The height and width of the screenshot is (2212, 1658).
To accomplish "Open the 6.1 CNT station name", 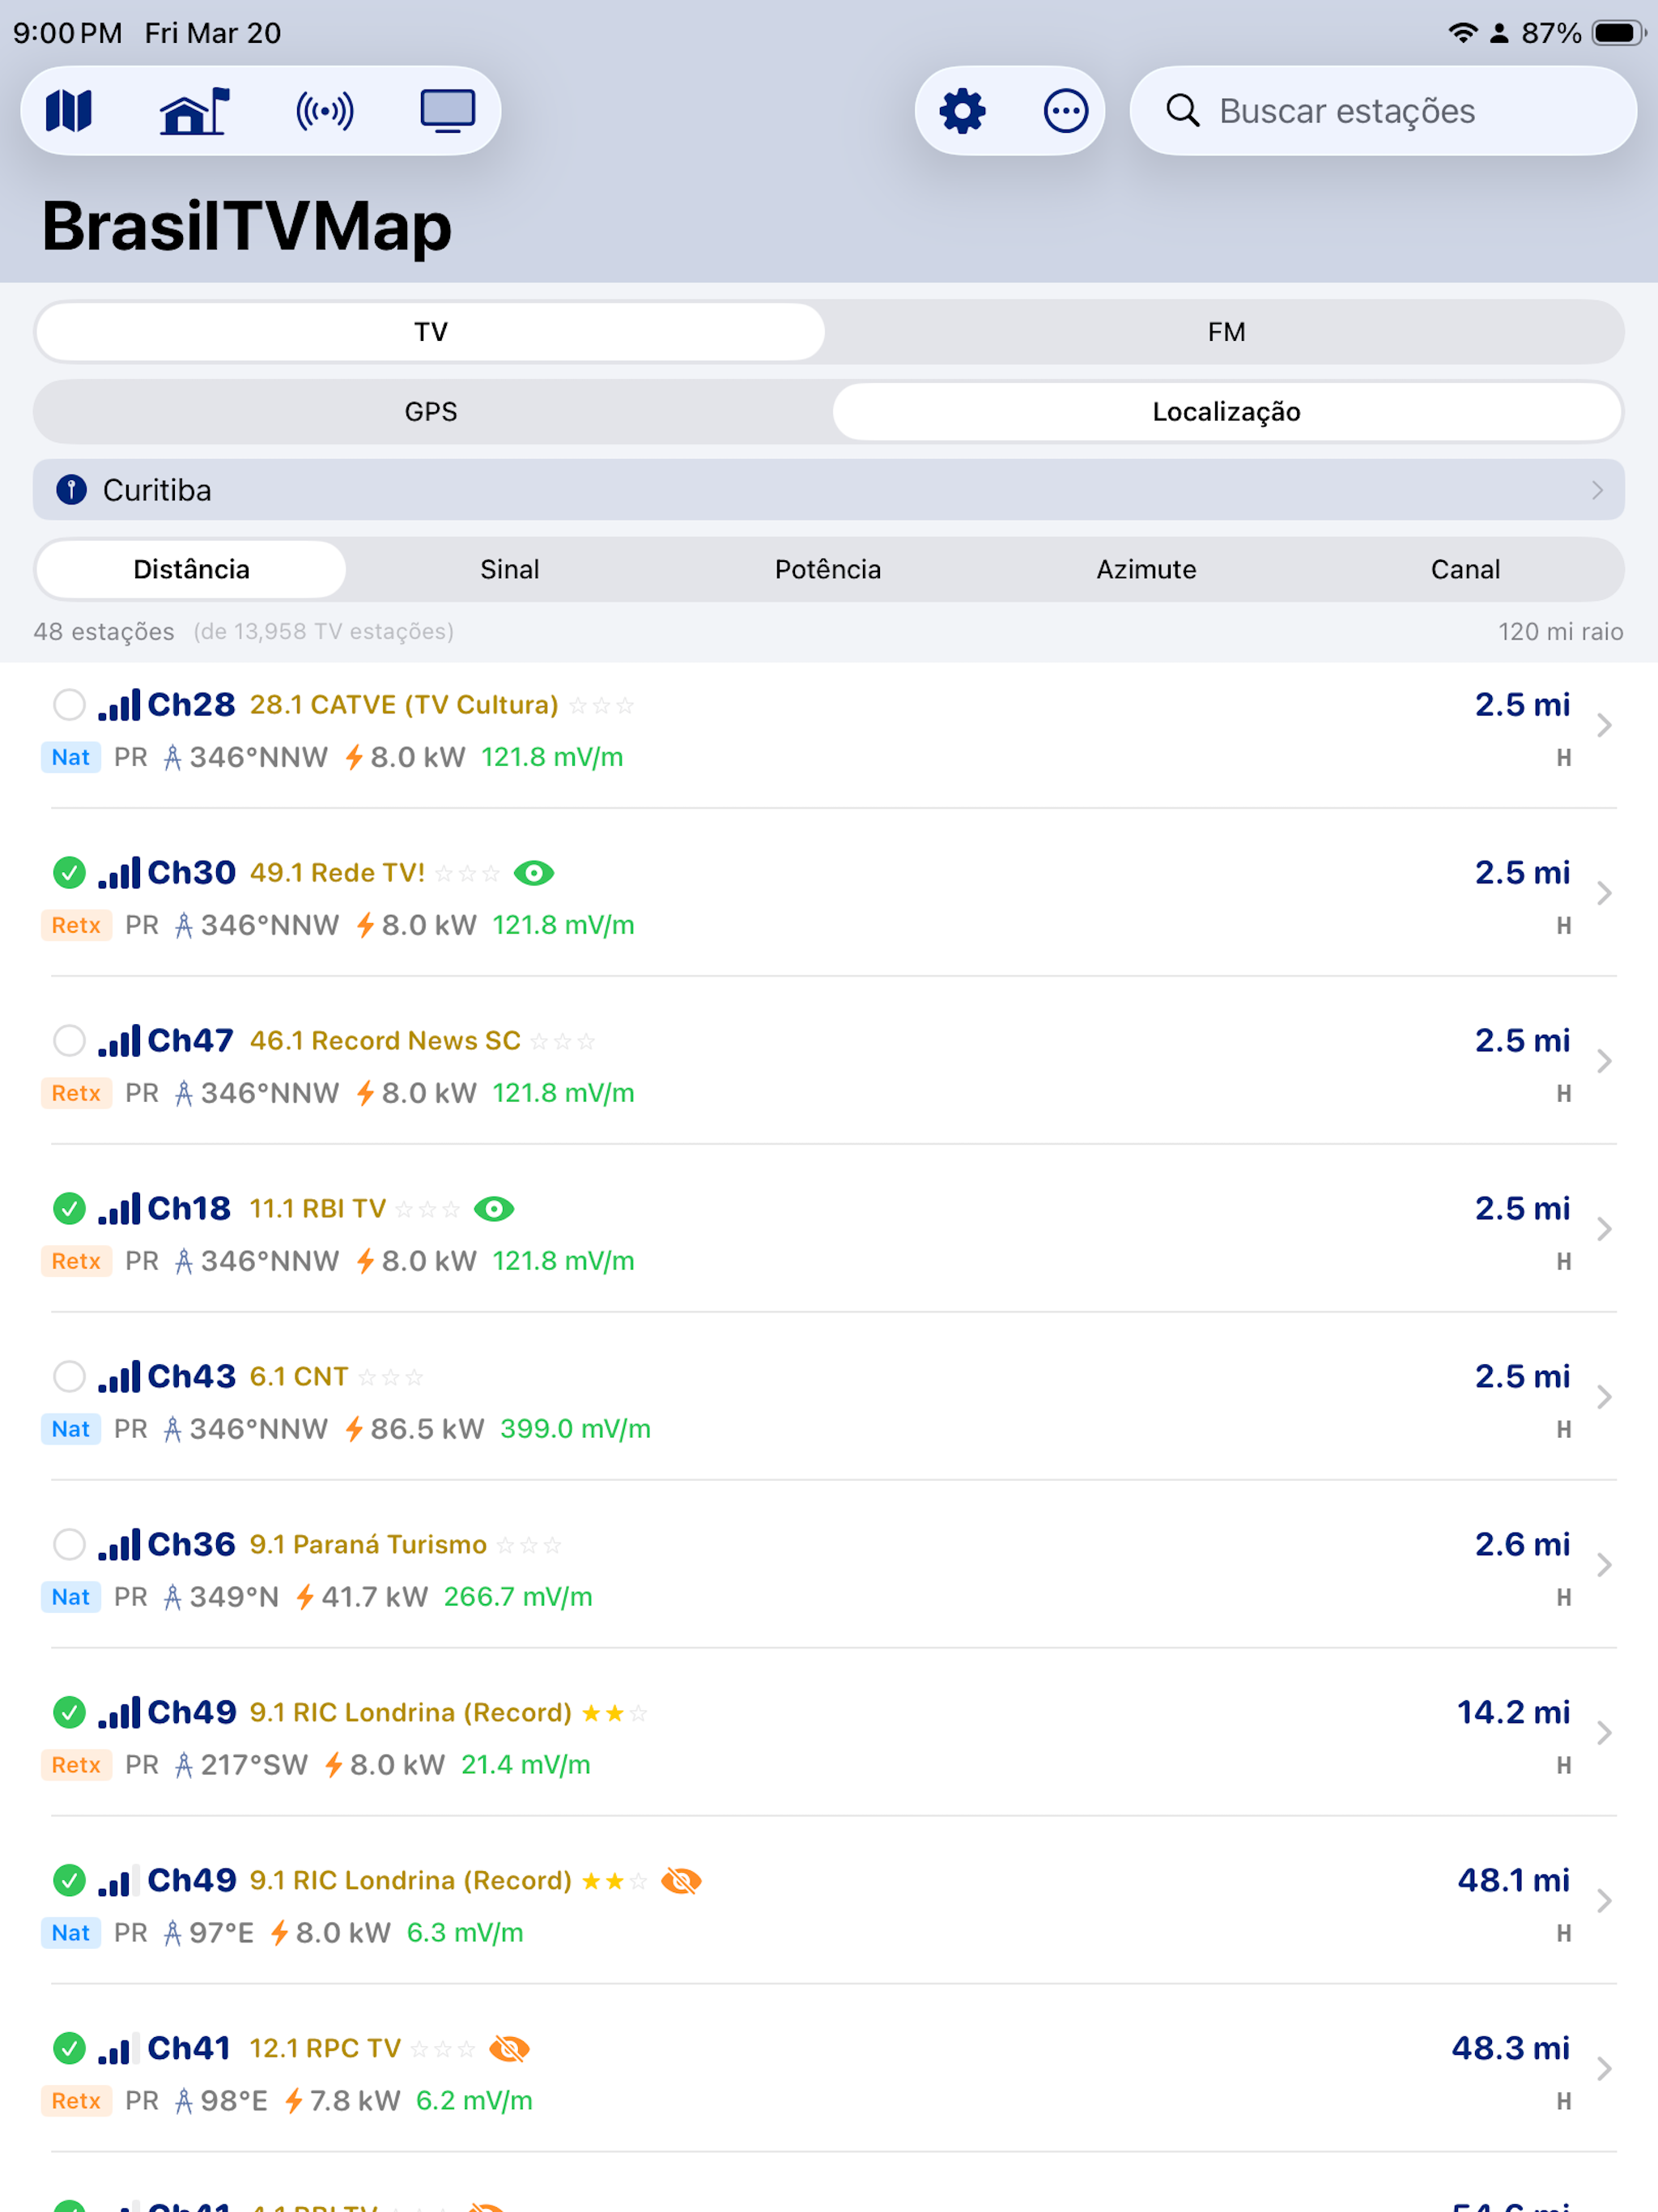I will coord(299,1377).
